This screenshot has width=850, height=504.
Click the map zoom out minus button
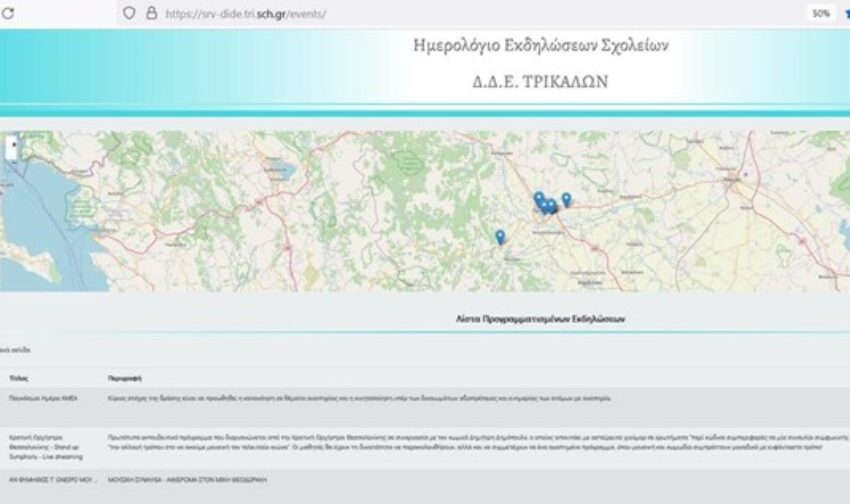coord(13,155)
